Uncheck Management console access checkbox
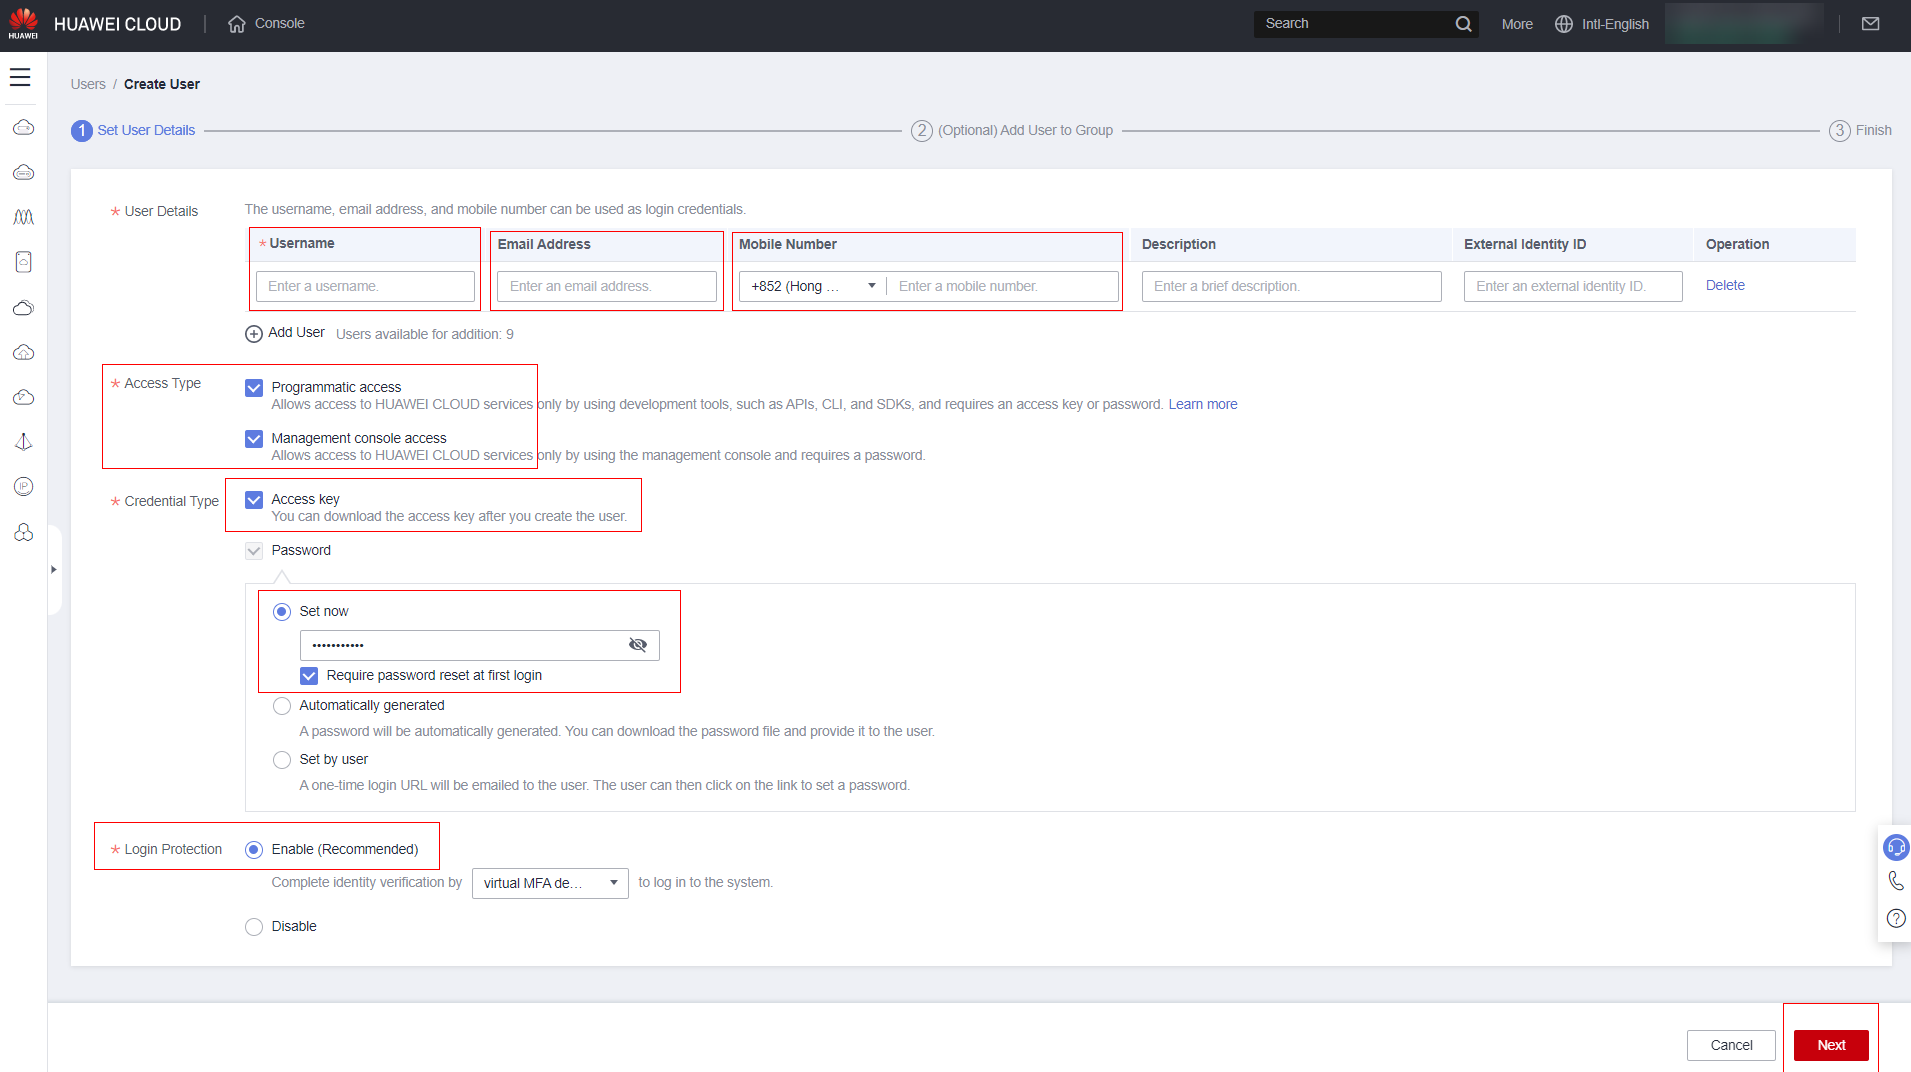 [254, 439]
